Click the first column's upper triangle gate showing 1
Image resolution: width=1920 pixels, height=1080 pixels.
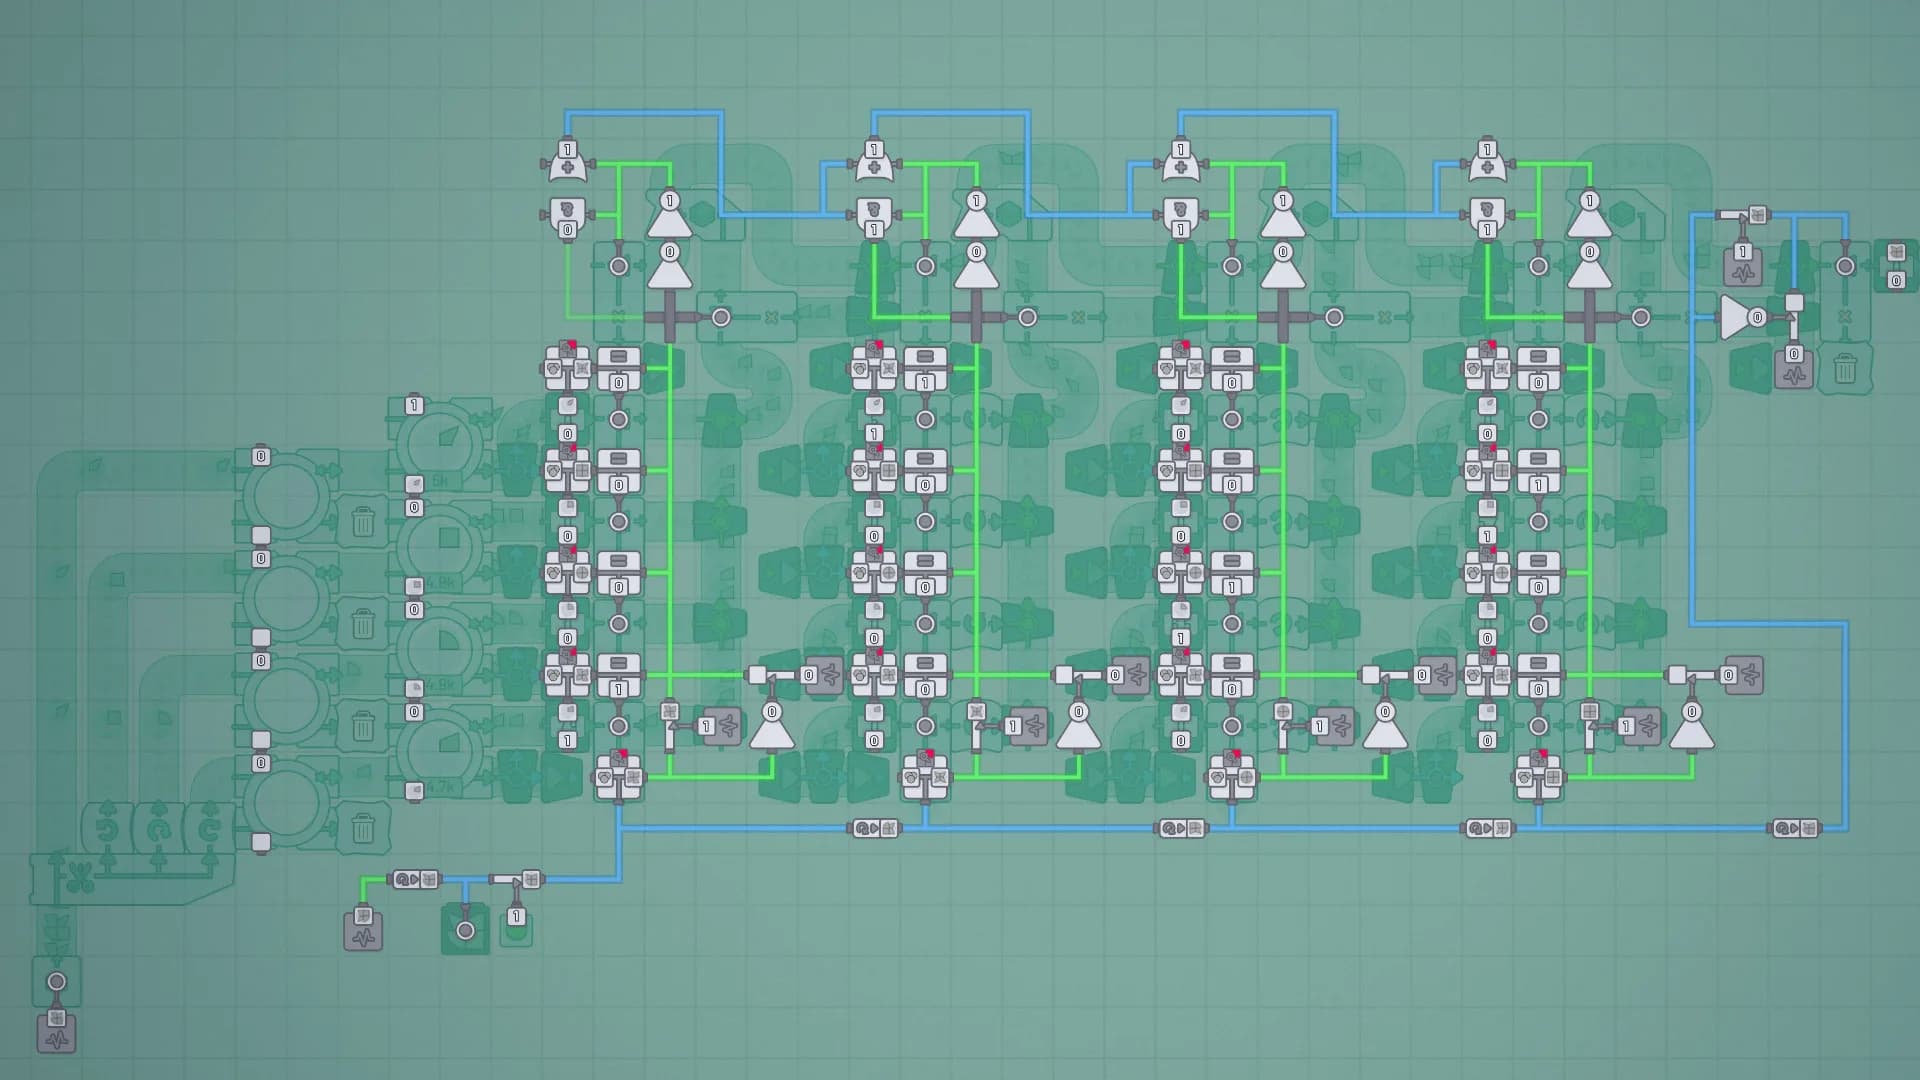click(x=670, y=214)
